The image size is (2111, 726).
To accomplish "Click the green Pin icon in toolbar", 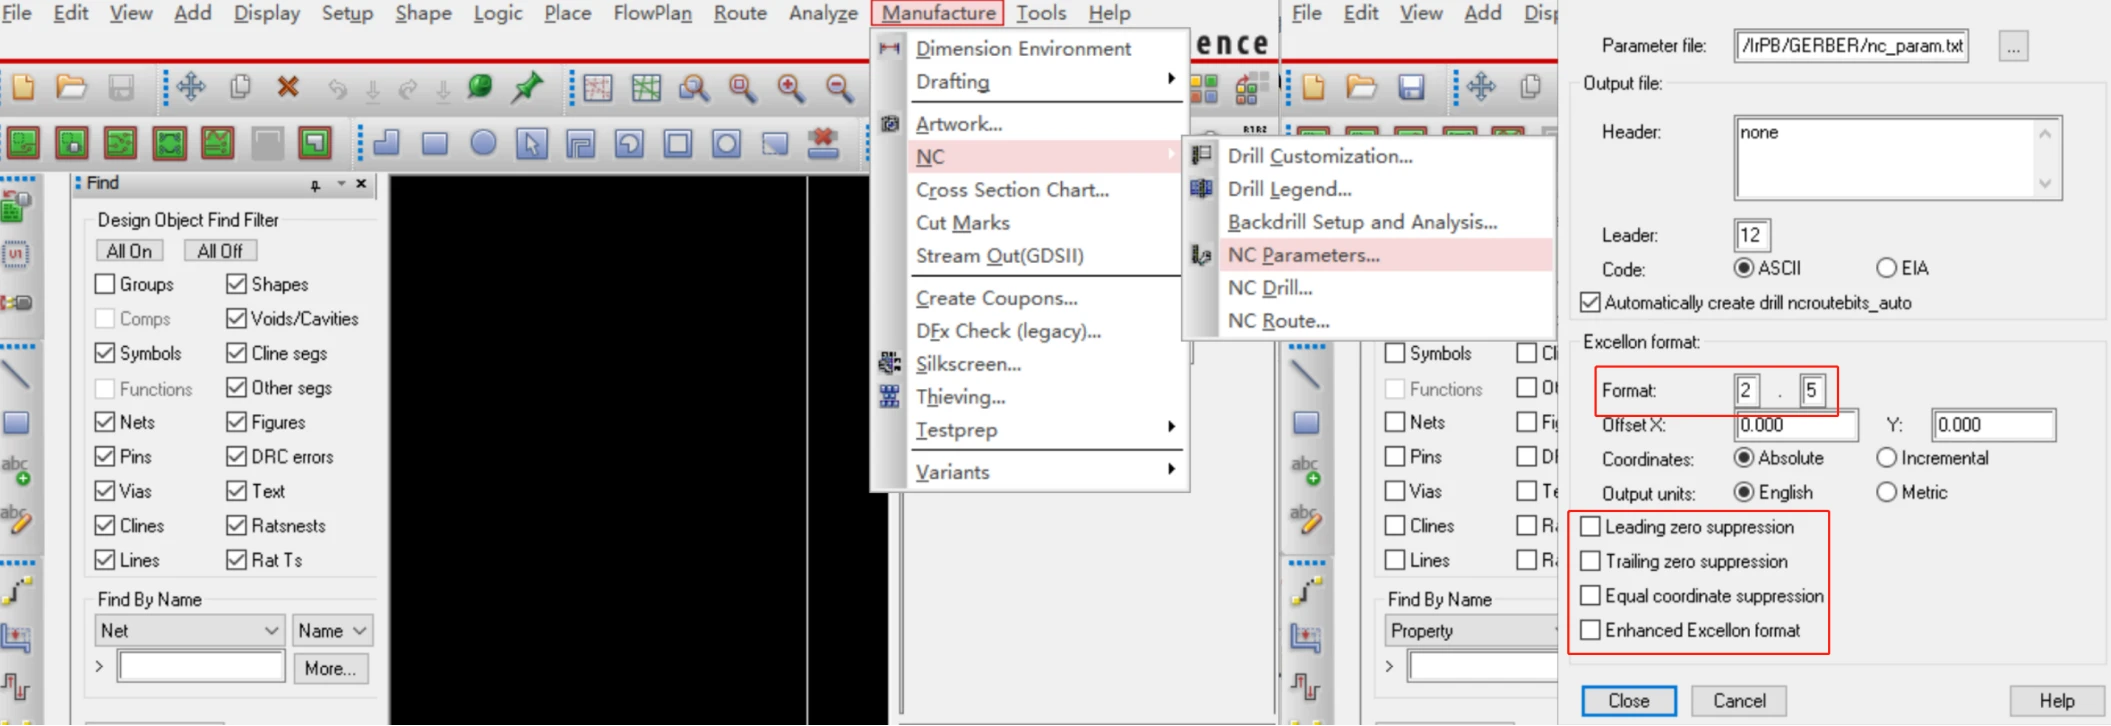I will 527,88.
